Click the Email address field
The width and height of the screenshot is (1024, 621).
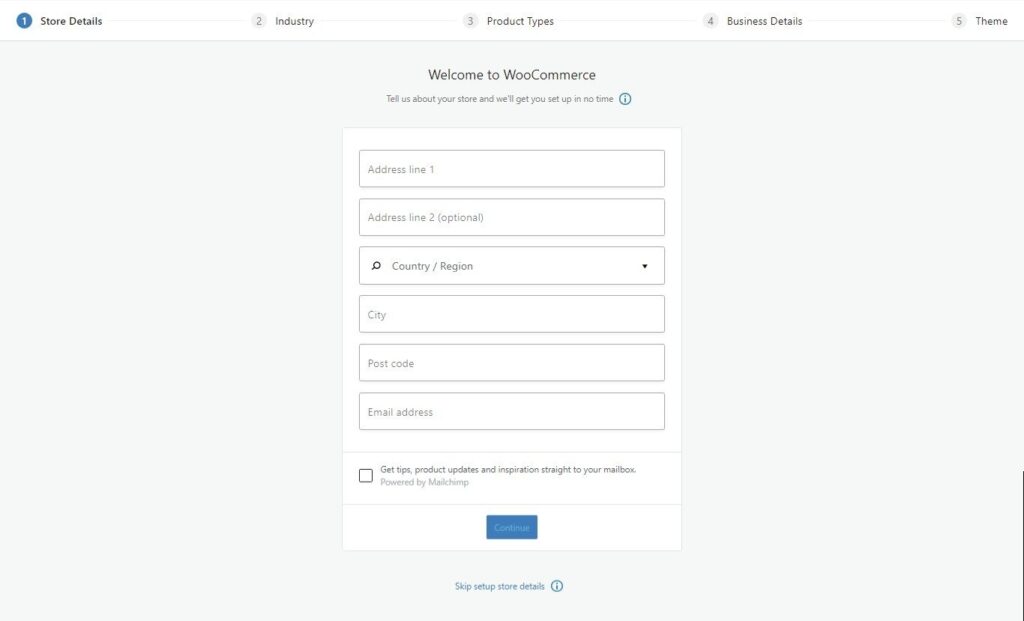tap(511, 411)
